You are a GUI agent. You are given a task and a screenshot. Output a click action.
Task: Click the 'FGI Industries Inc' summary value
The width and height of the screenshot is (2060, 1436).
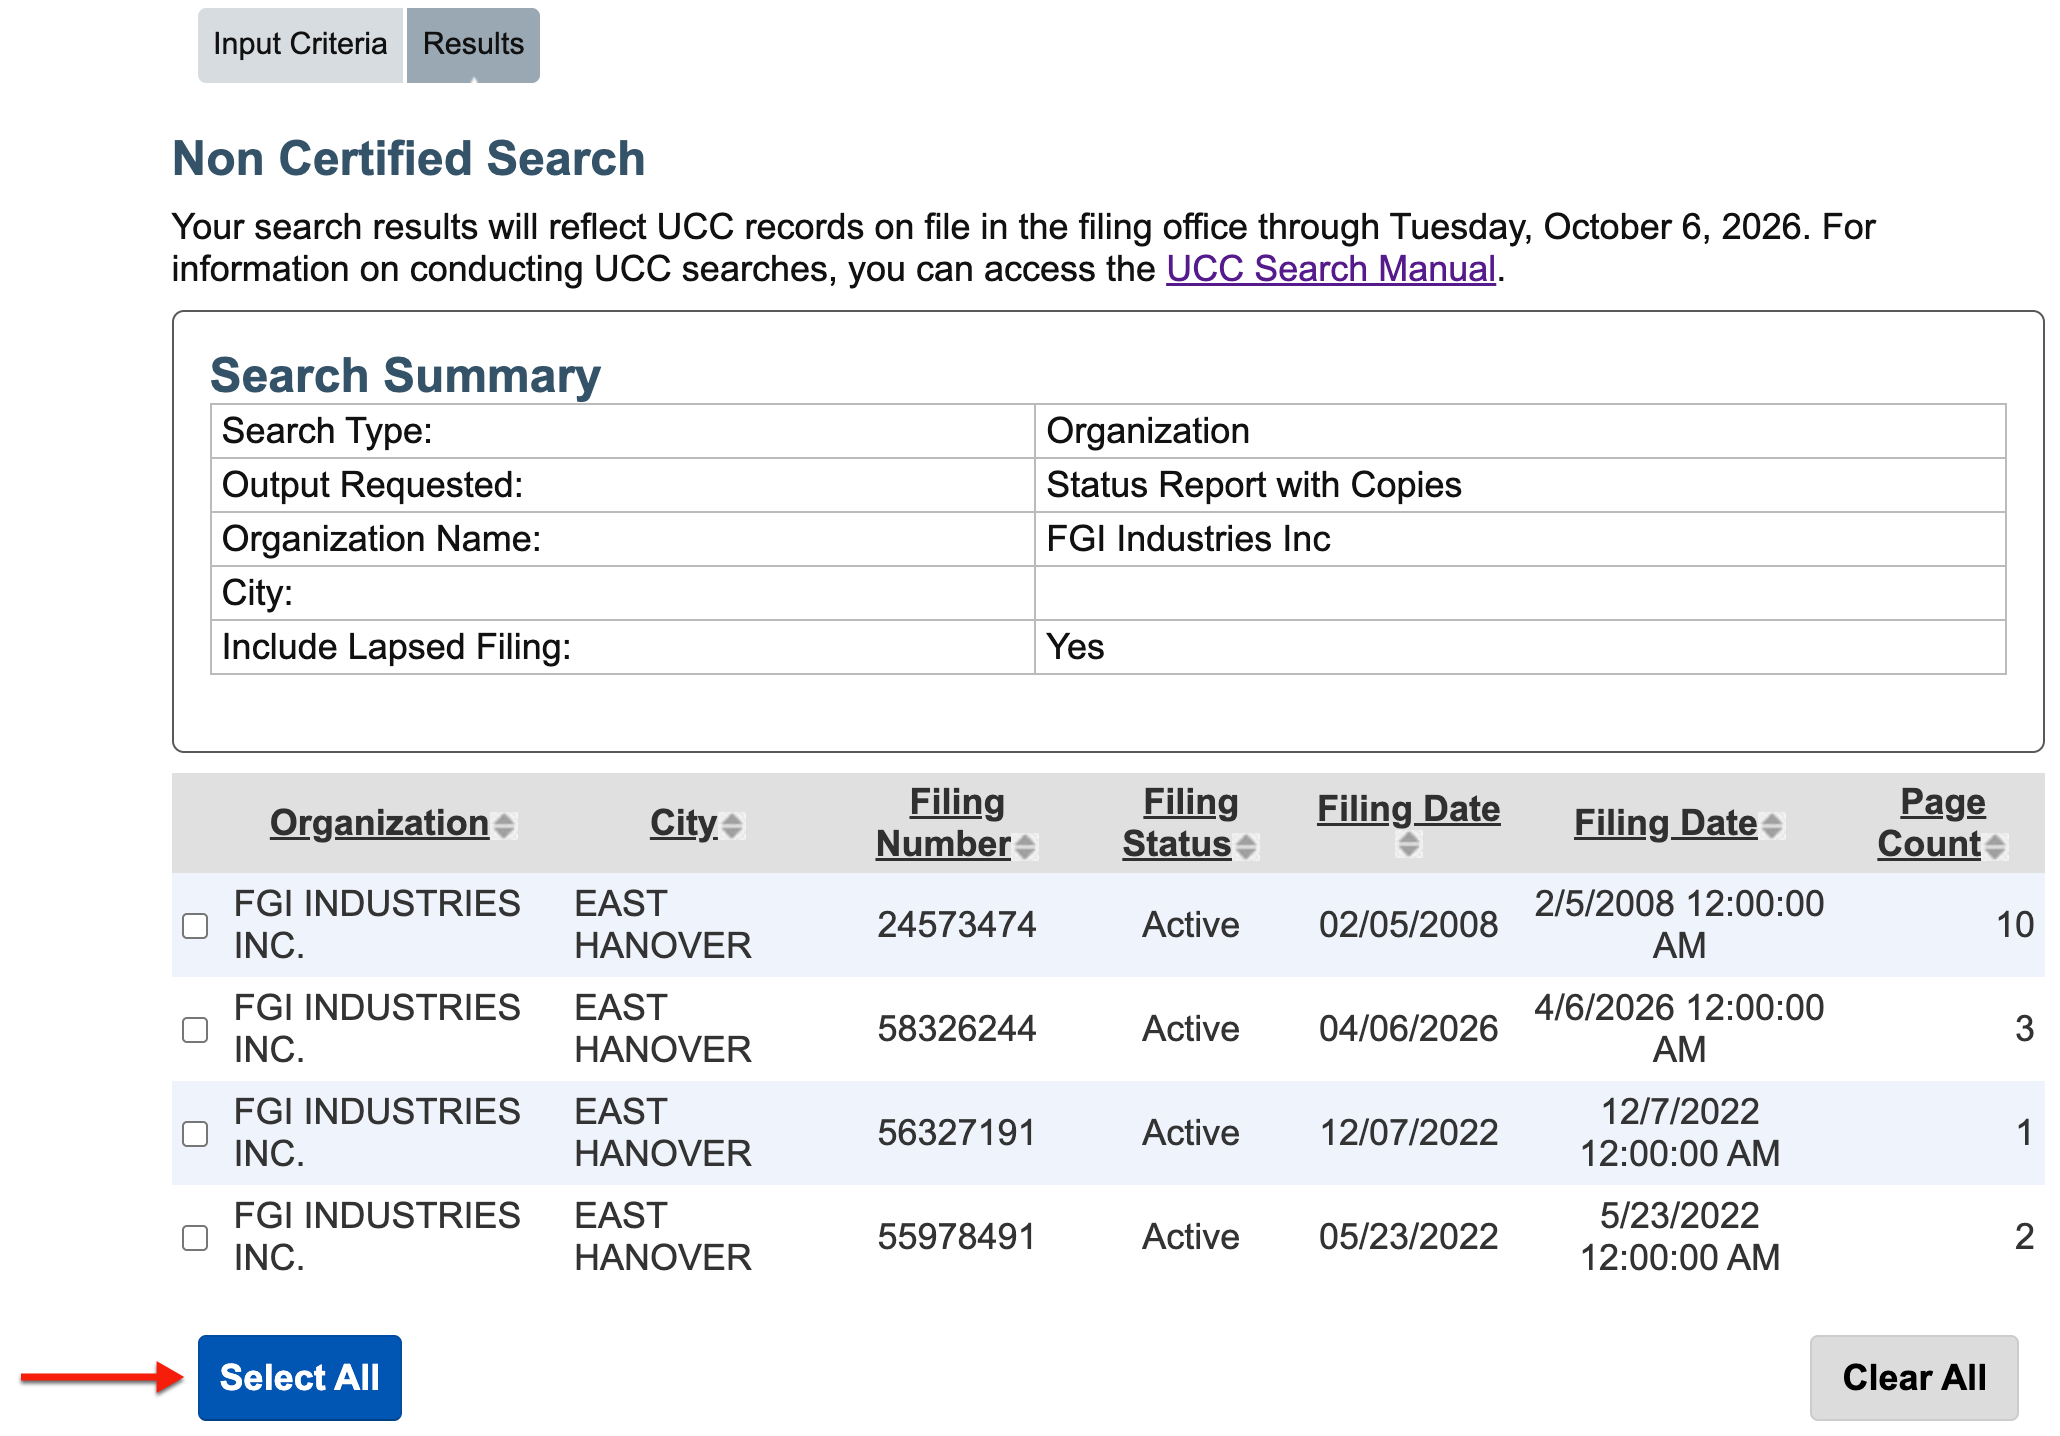(1188, 539)
